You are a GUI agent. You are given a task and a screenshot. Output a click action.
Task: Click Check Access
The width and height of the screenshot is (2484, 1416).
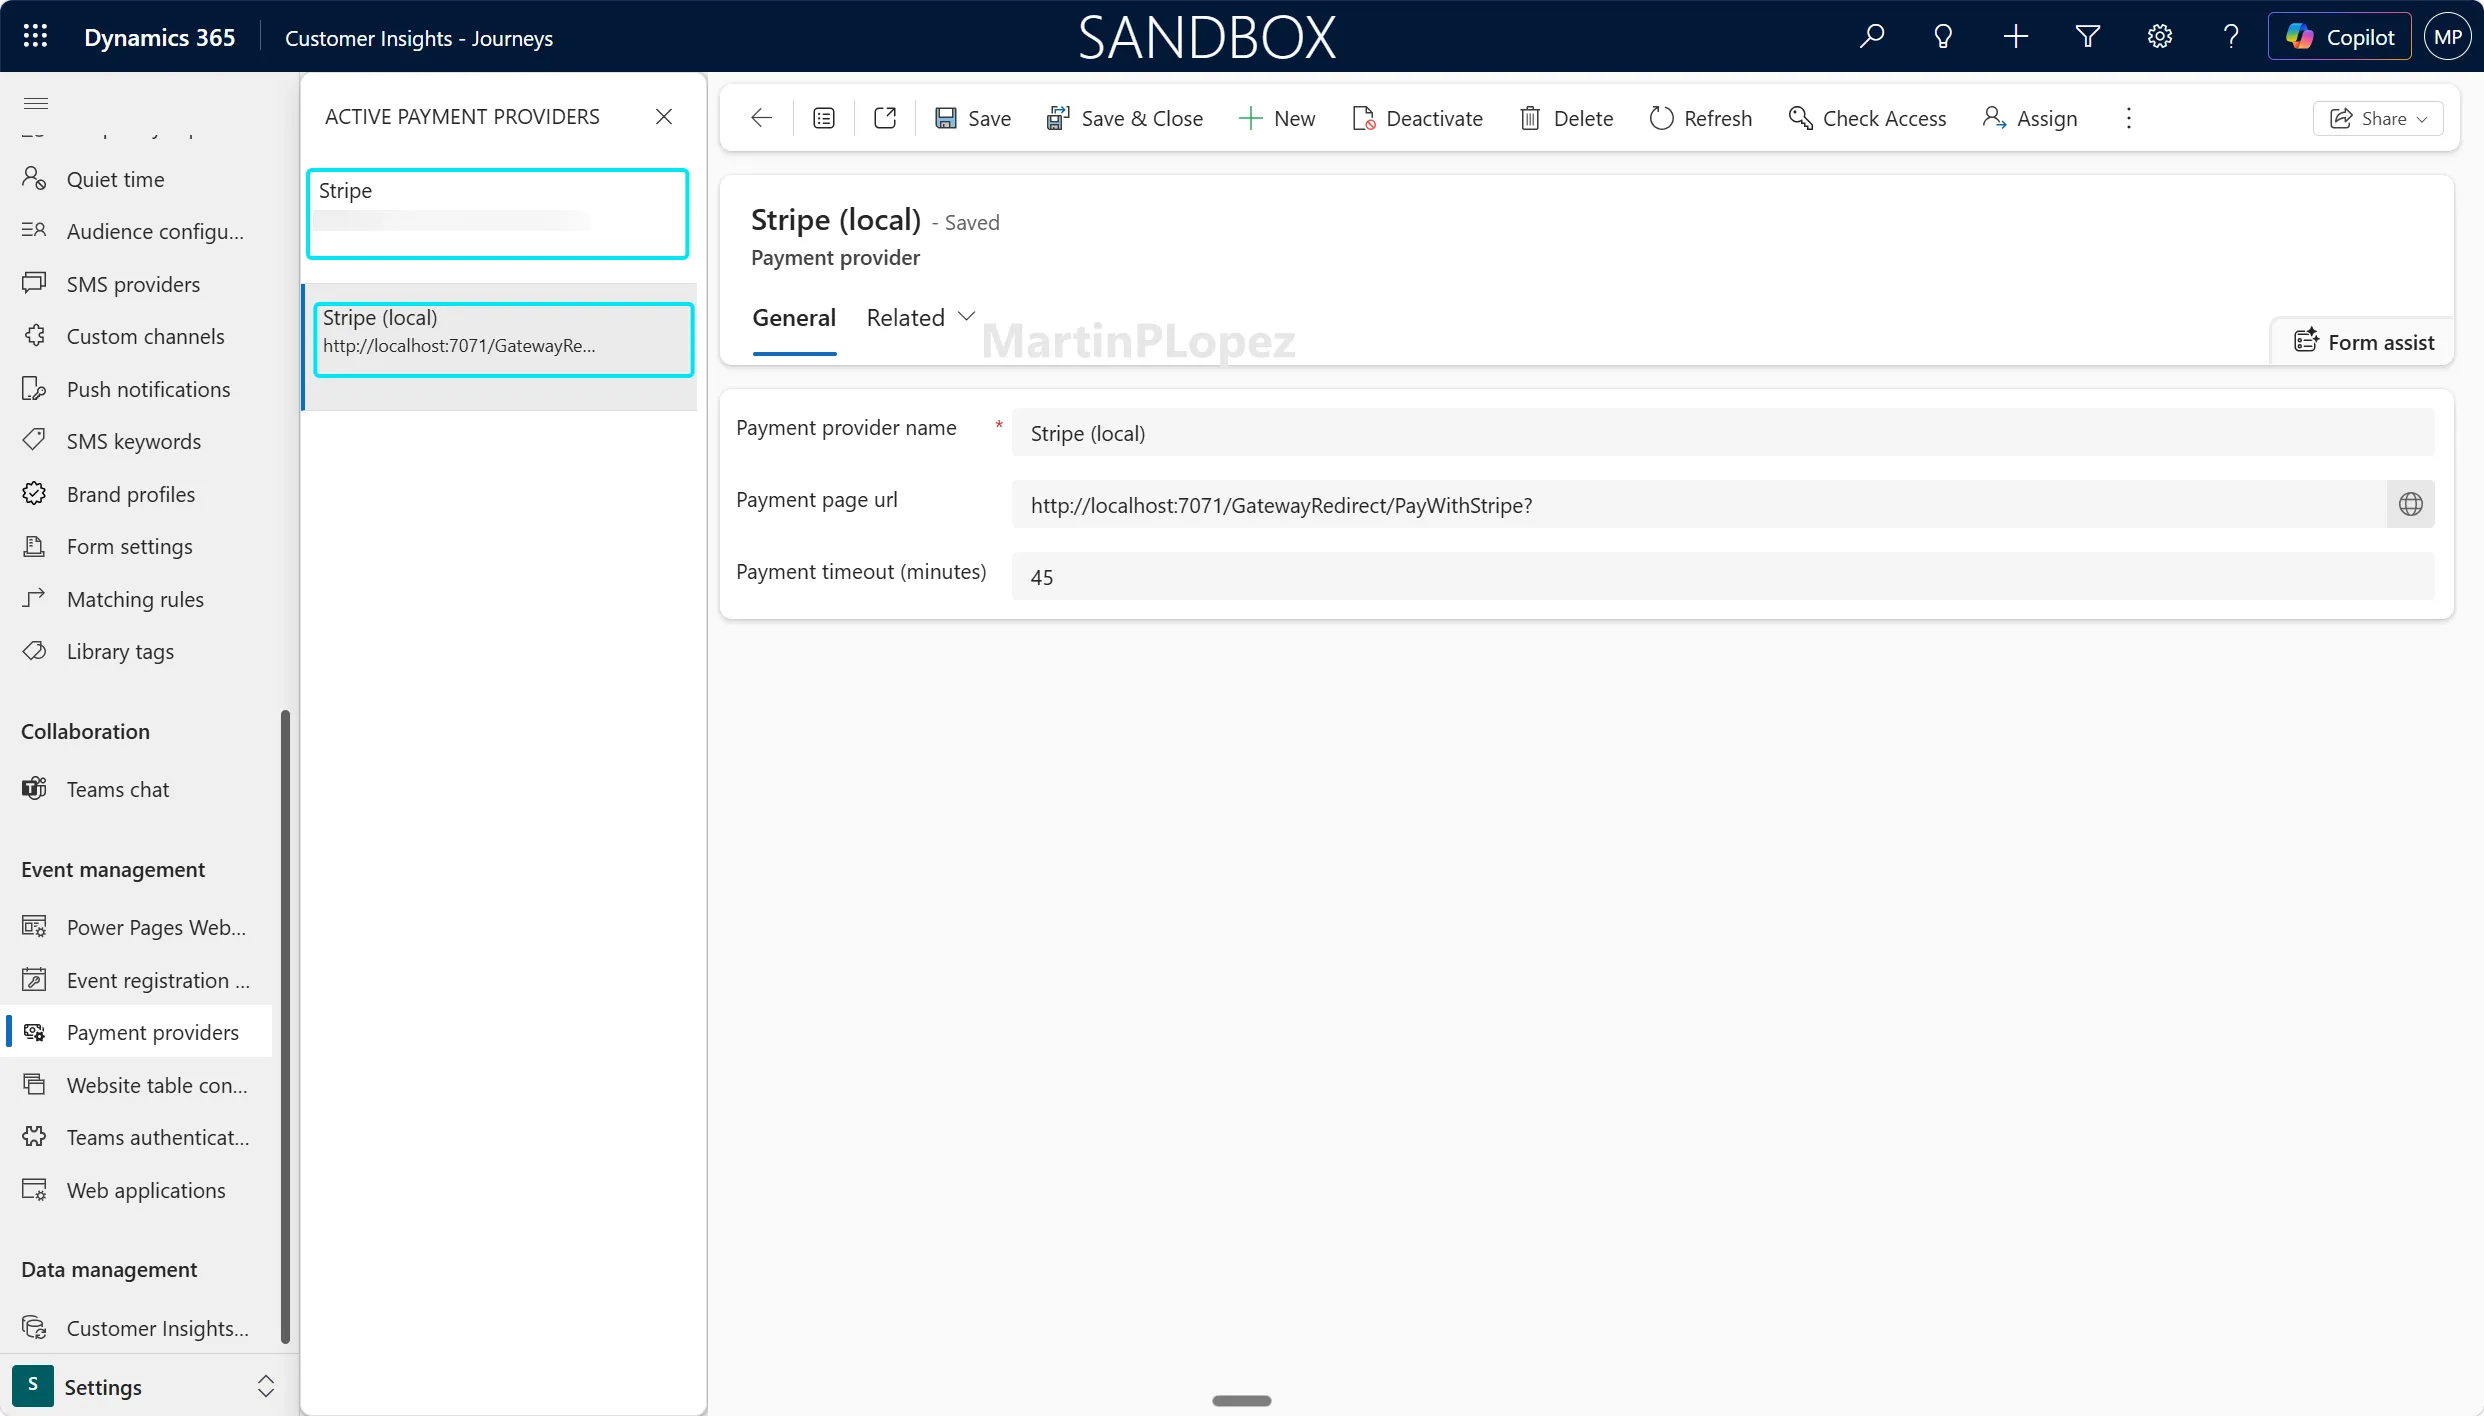1867,118
